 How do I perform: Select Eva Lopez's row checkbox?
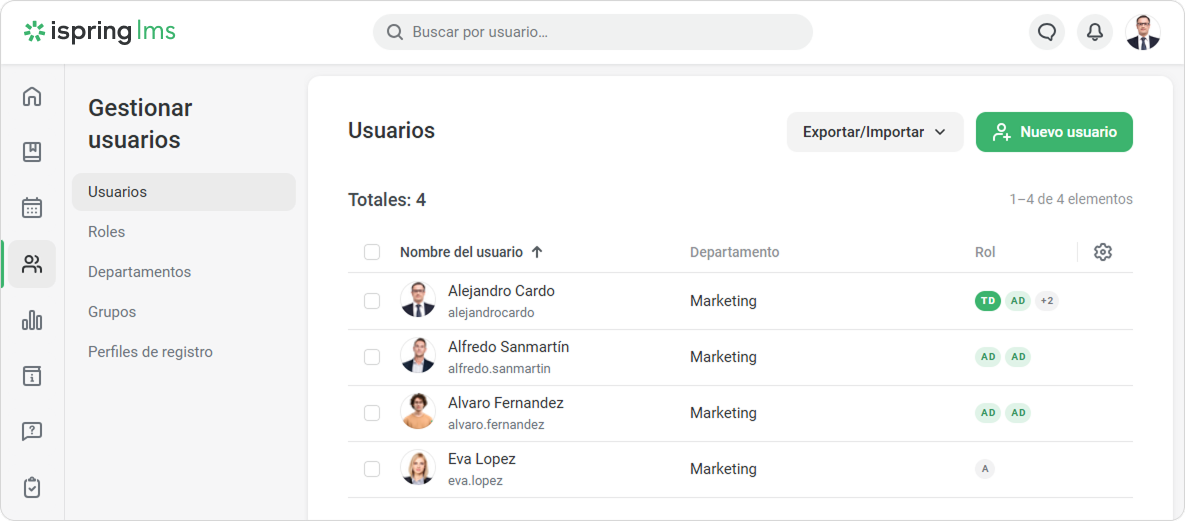tap(372, 469)
